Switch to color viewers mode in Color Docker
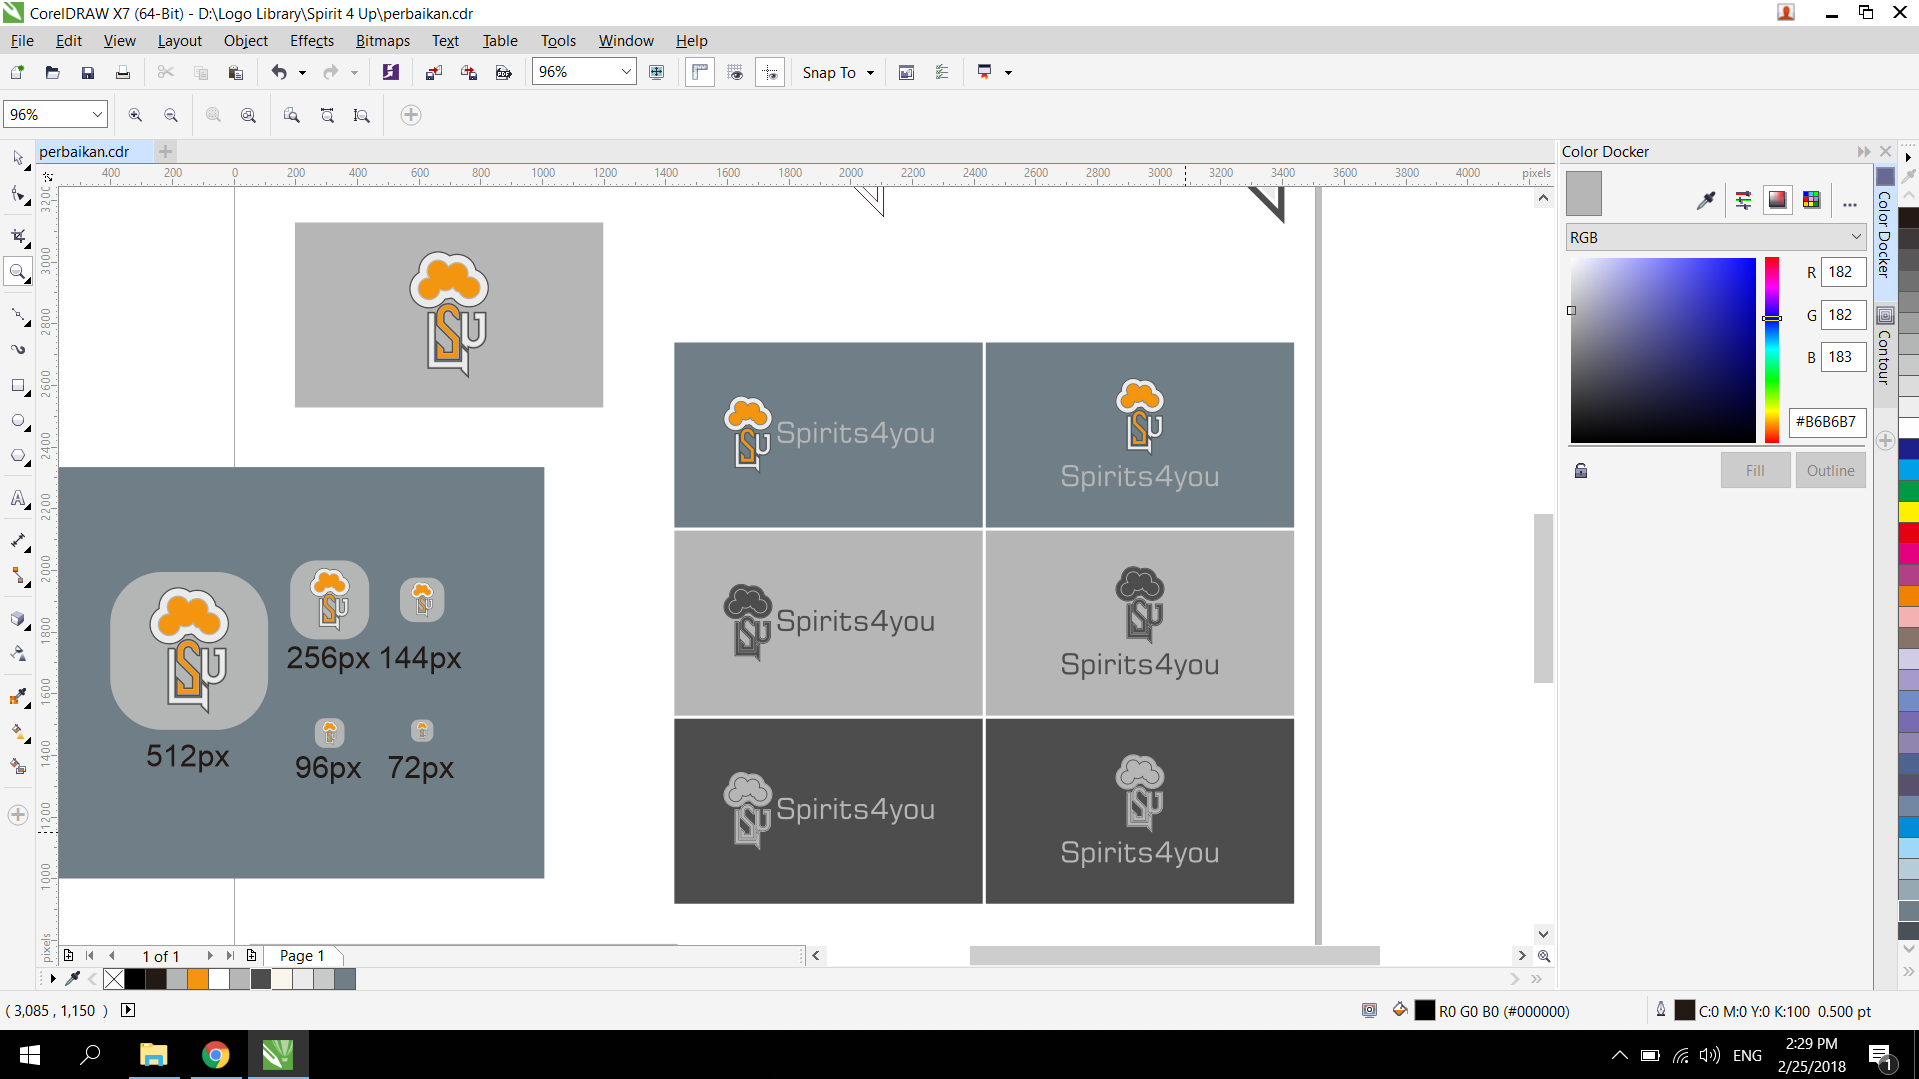1919x1079 pixels. coord(1777,200)
